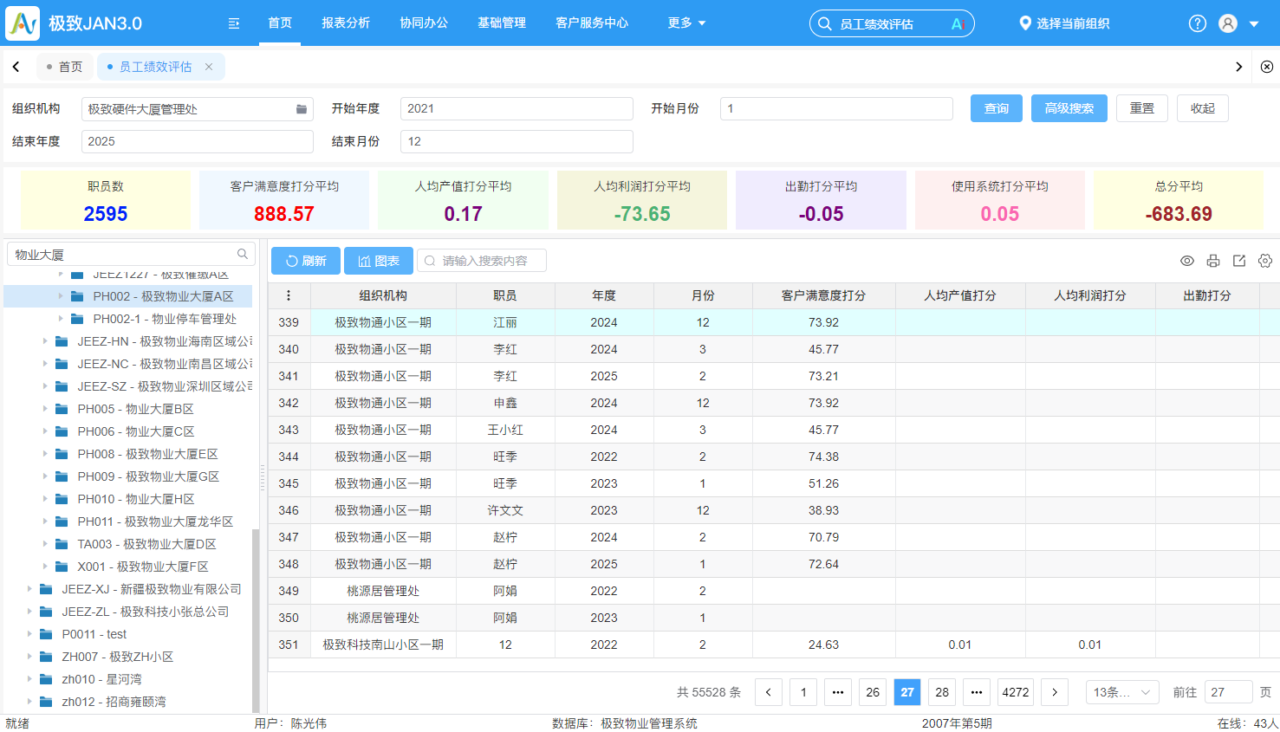Expand JEEZ-HN 极致物业海南区域公司 node
1280x732 pixels.
[44, 341]
